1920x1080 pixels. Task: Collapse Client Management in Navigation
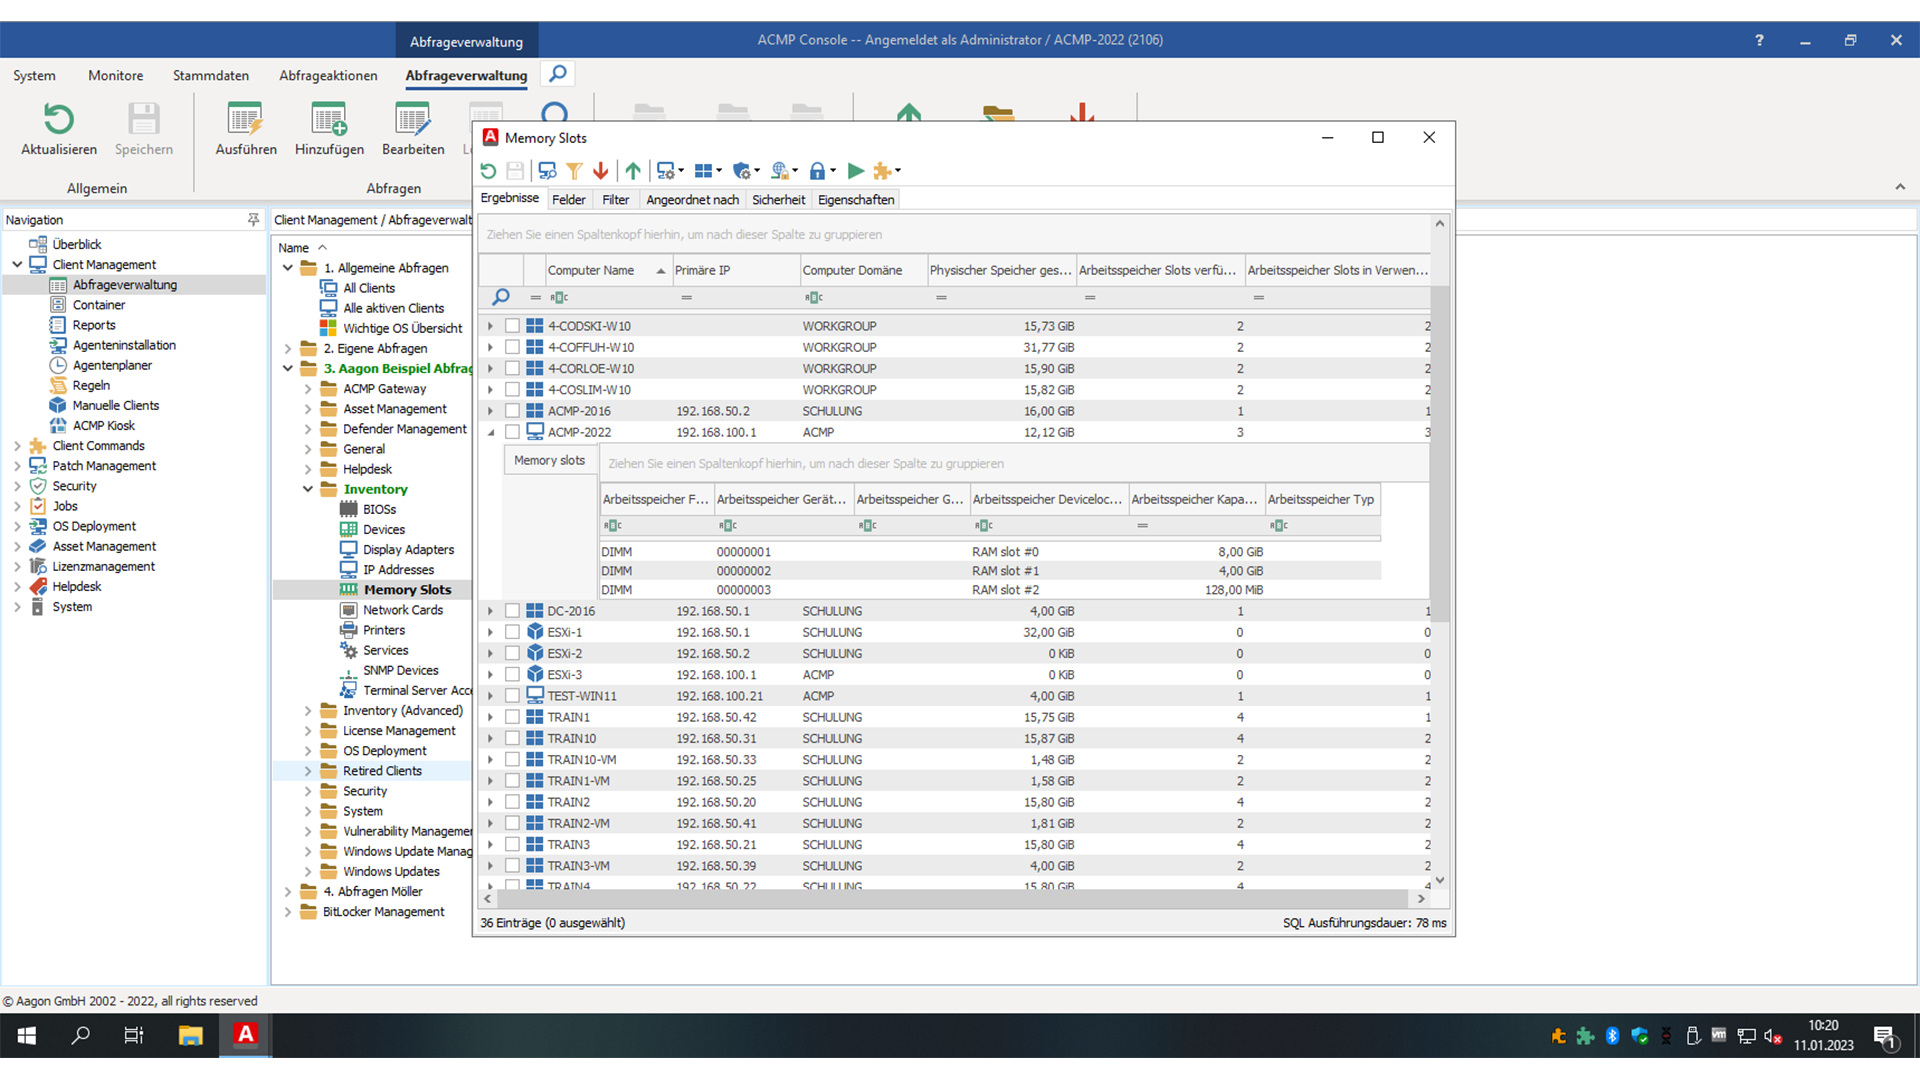click(x=17, y=265)
